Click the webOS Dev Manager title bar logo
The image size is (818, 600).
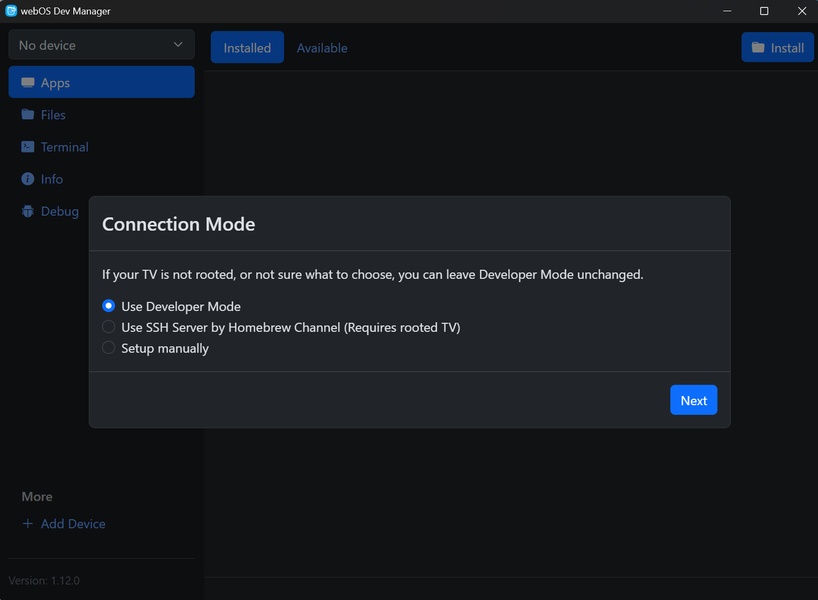point(11,11)
